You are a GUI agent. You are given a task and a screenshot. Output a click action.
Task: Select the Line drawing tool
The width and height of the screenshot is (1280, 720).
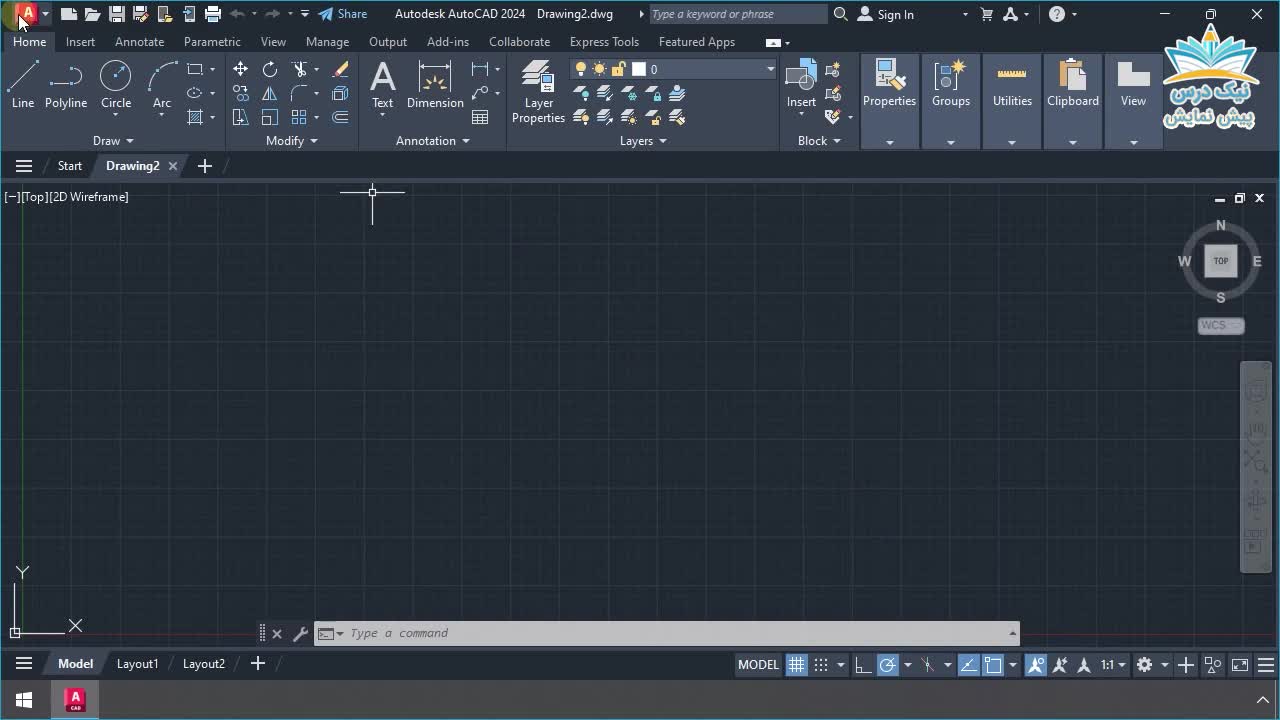pyautogui.click(x=23, y=84)
